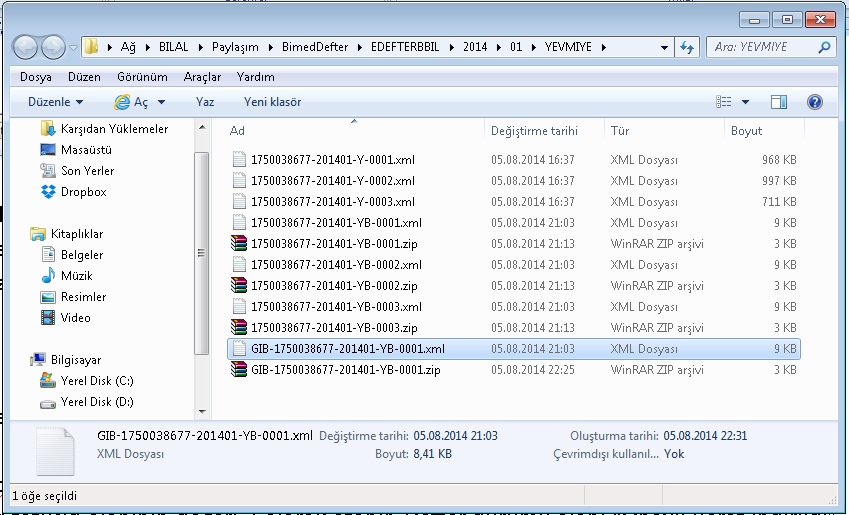The width and height of the screenshot is (849, 515).
Task: Click the Yaz toolbar button
Action: pyautogui.click(x=205, y=102)
